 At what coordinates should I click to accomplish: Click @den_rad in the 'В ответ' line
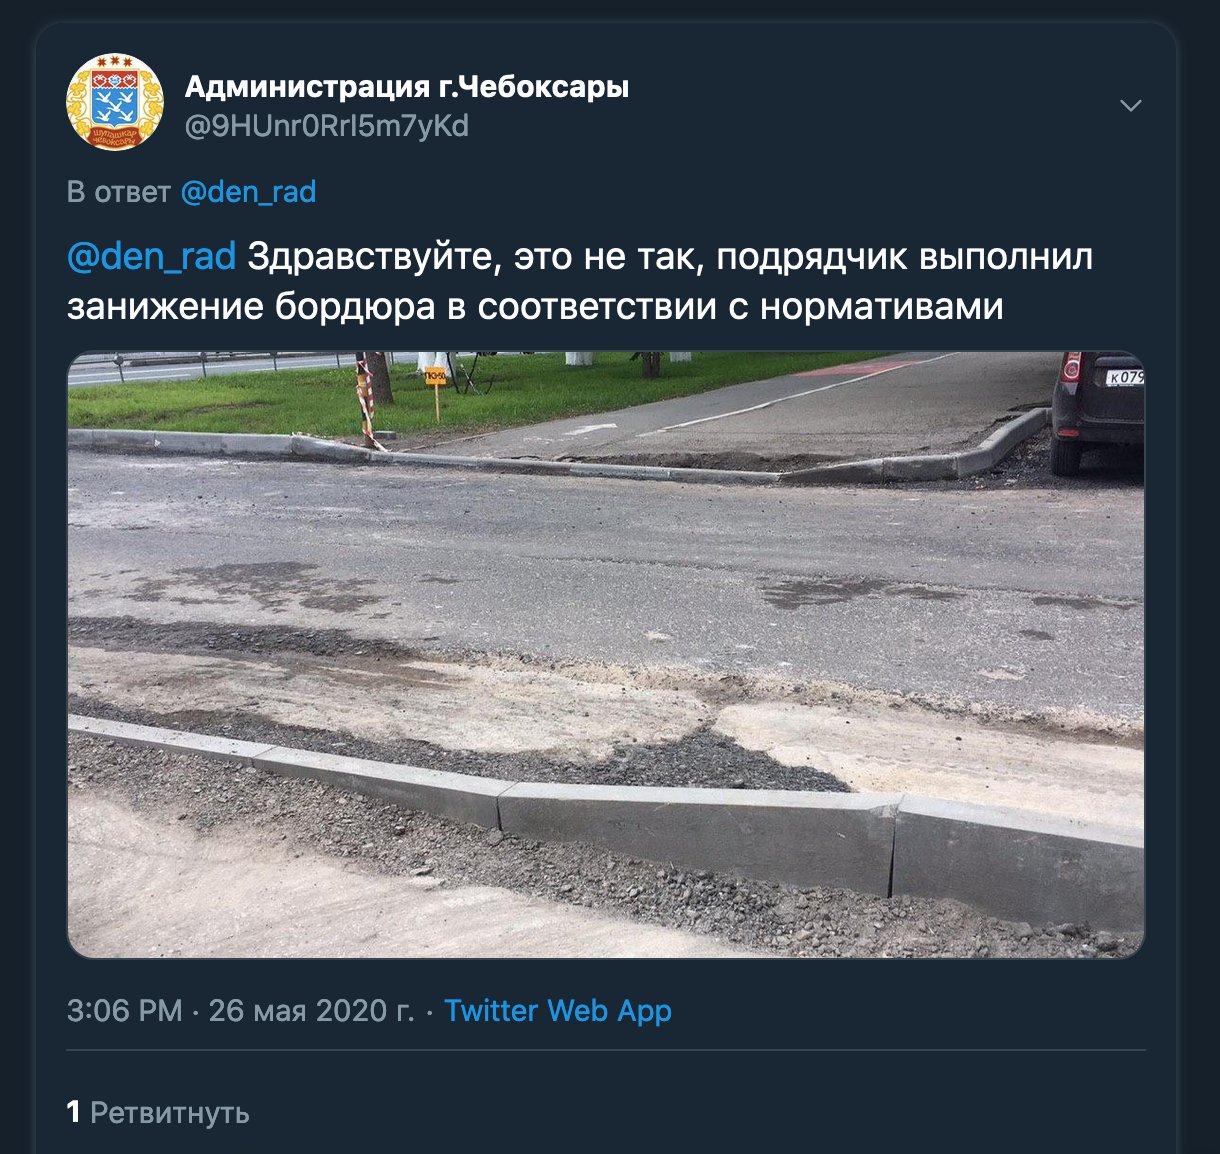[x=248, y=191]
